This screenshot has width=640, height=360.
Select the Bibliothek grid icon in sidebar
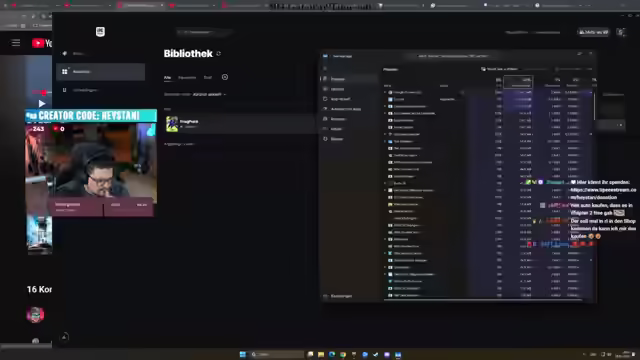tap(64, 71)
